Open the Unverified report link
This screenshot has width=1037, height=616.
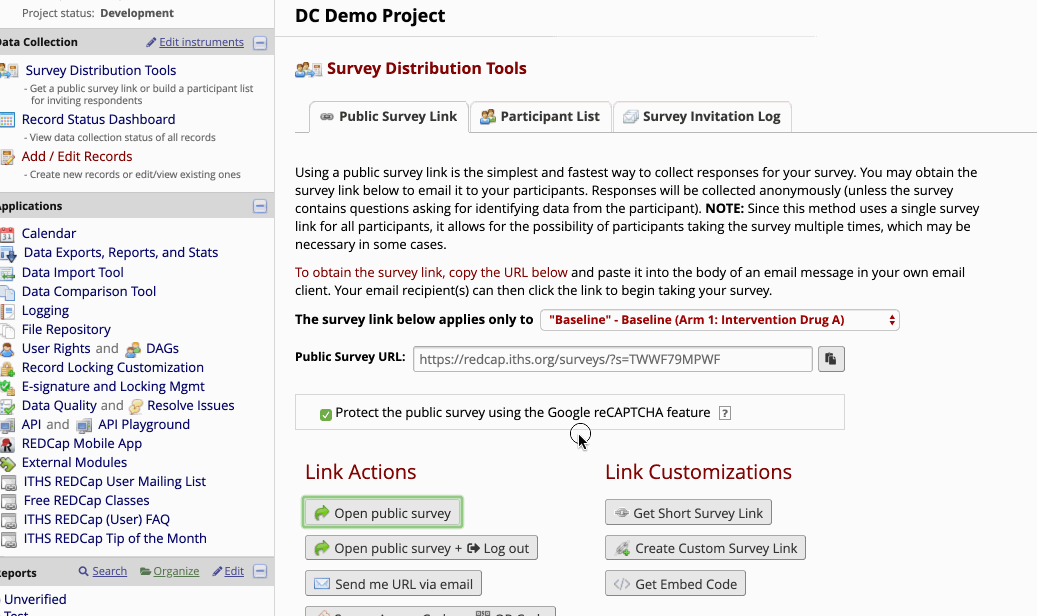35,599
